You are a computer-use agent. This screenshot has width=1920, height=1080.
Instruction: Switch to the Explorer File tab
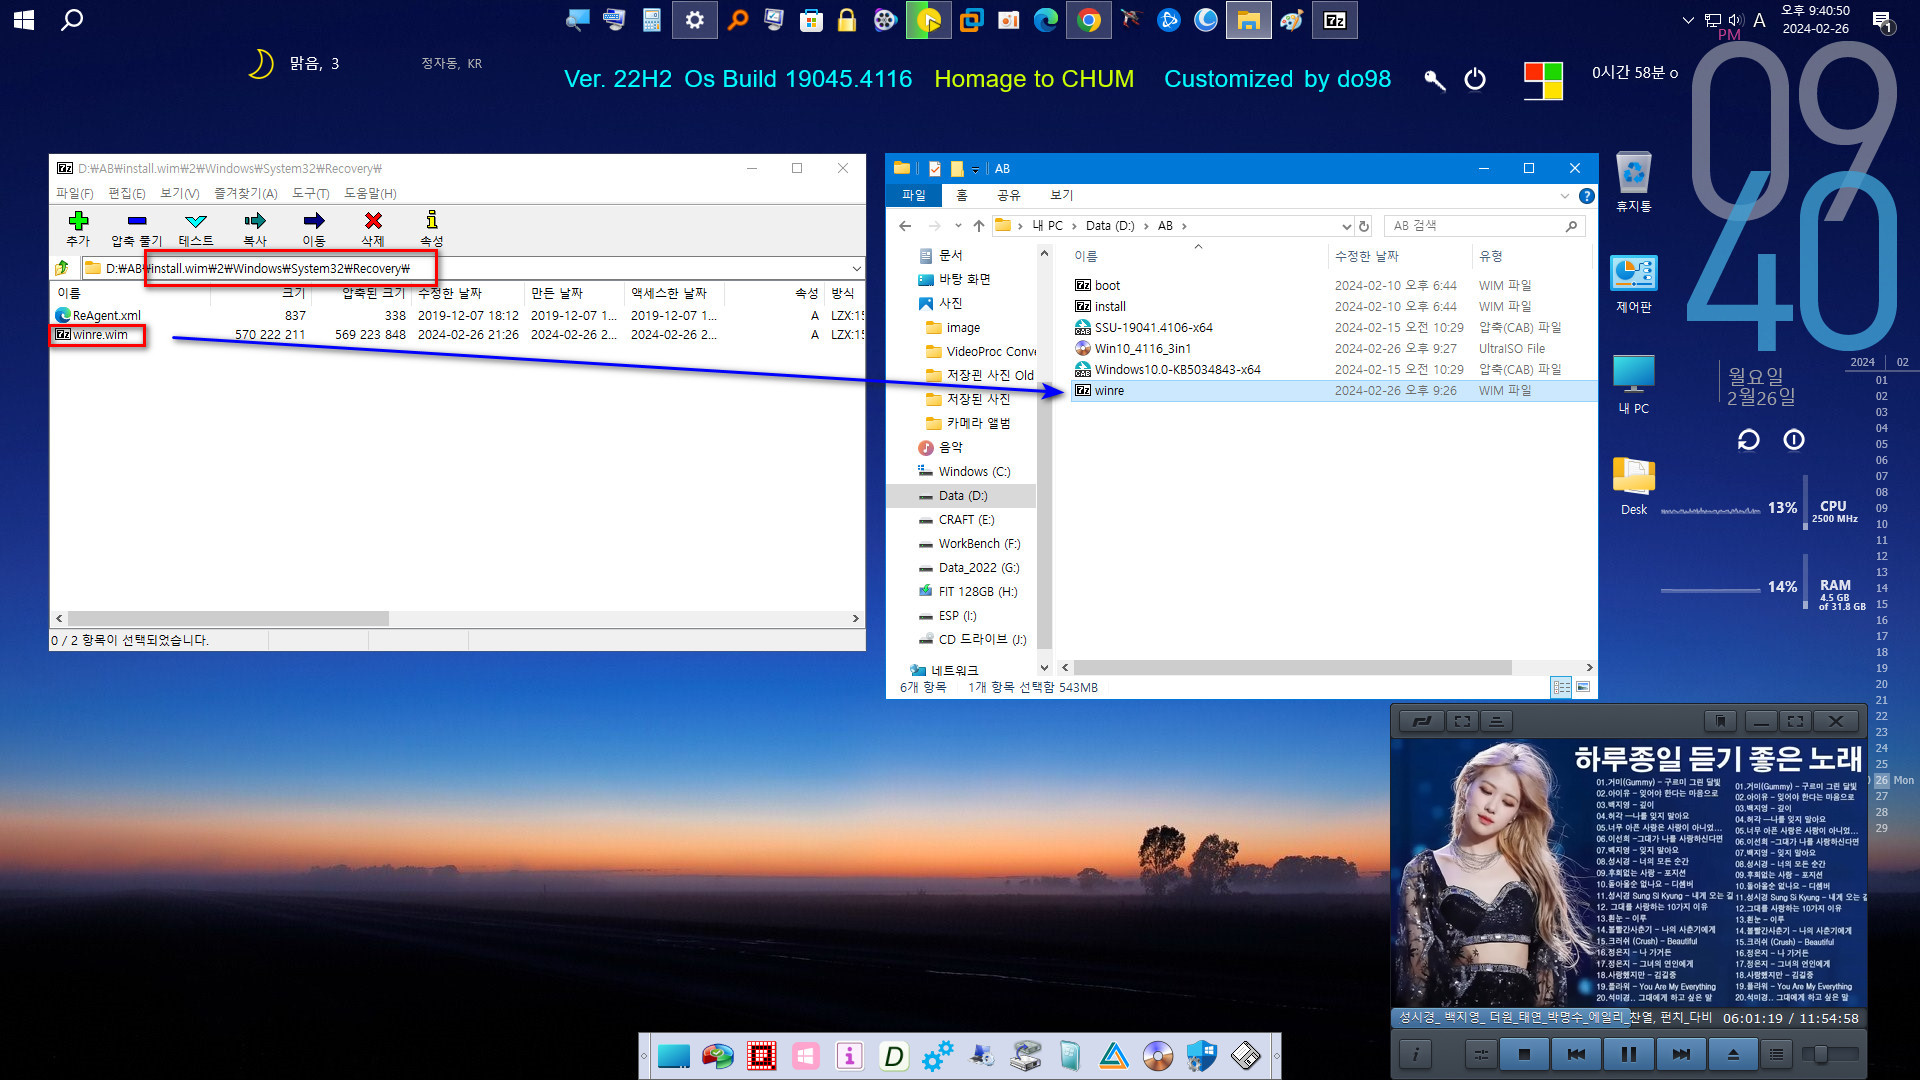914,195
